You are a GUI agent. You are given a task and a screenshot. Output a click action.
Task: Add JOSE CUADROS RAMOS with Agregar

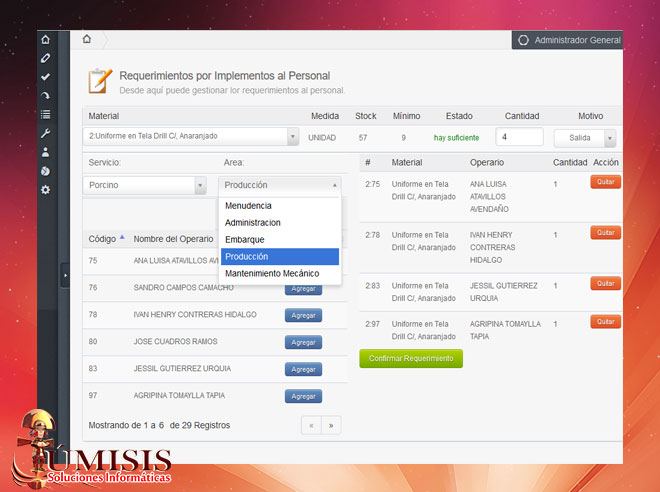[303, 342]
